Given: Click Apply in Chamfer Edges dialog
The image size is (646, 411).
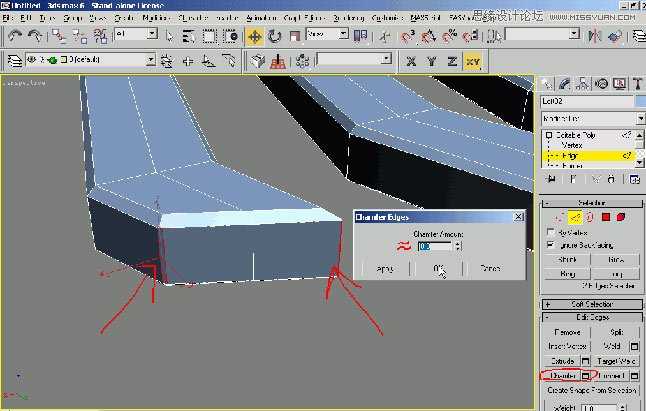Looking at the screenshot, I should pyautogui.click(x=385, y=269).
